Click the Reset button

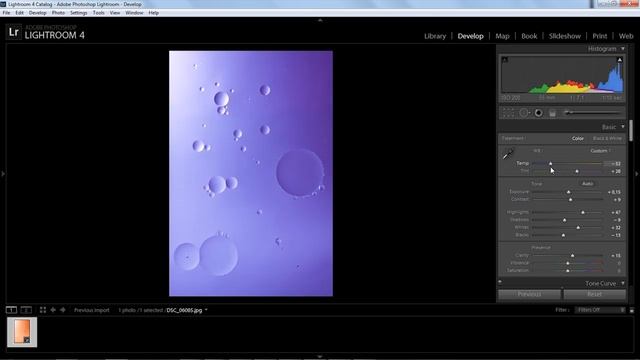pos(595,294)
